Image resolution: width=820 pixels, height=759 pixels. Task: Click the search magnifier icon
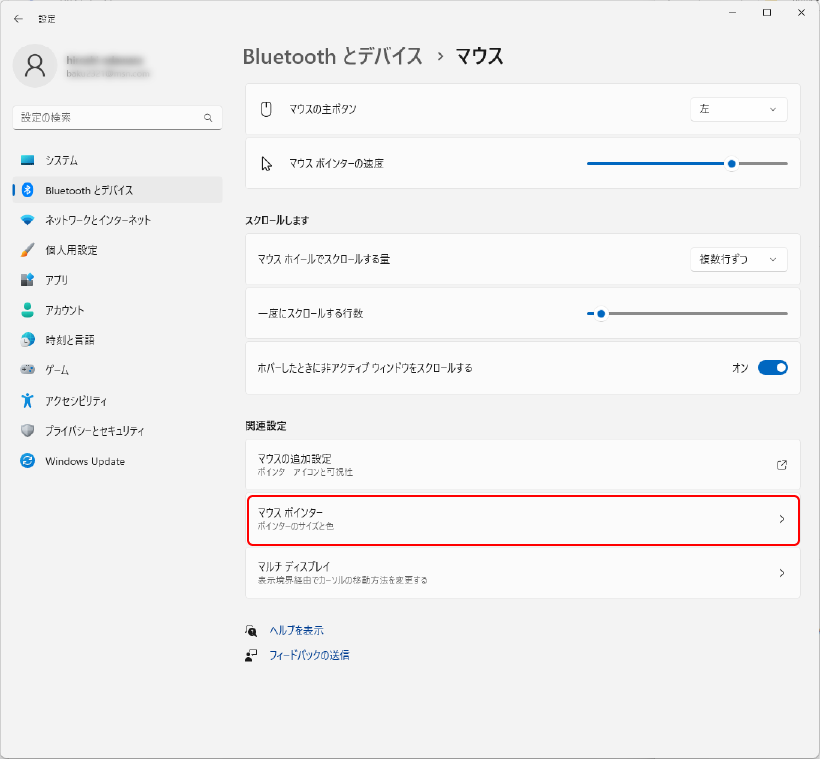click(208, 118)
